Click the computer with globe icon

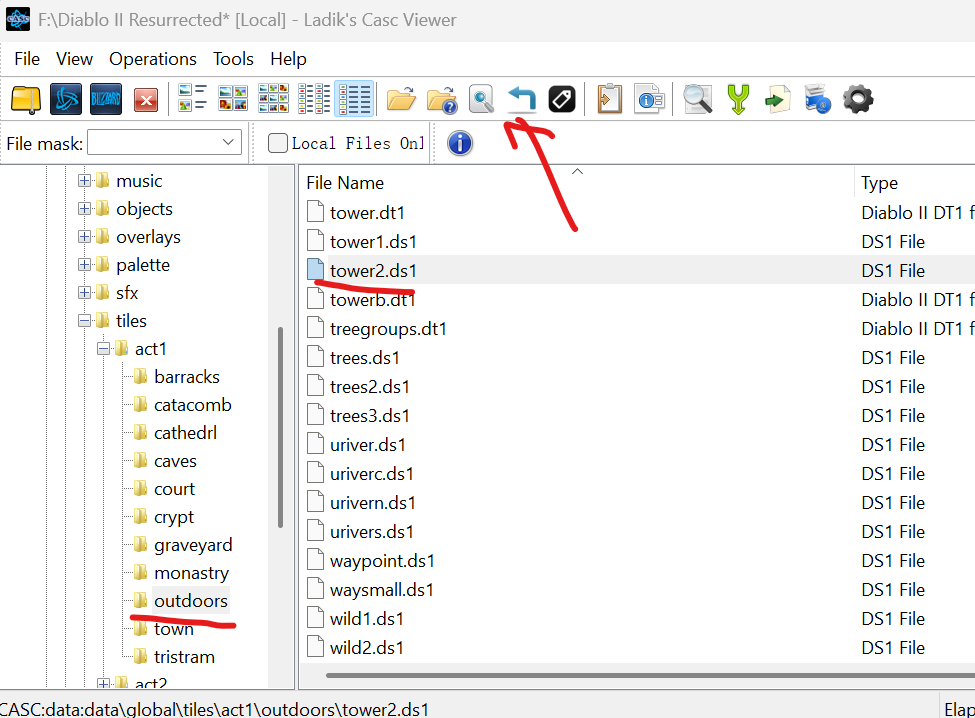[818, 99]
